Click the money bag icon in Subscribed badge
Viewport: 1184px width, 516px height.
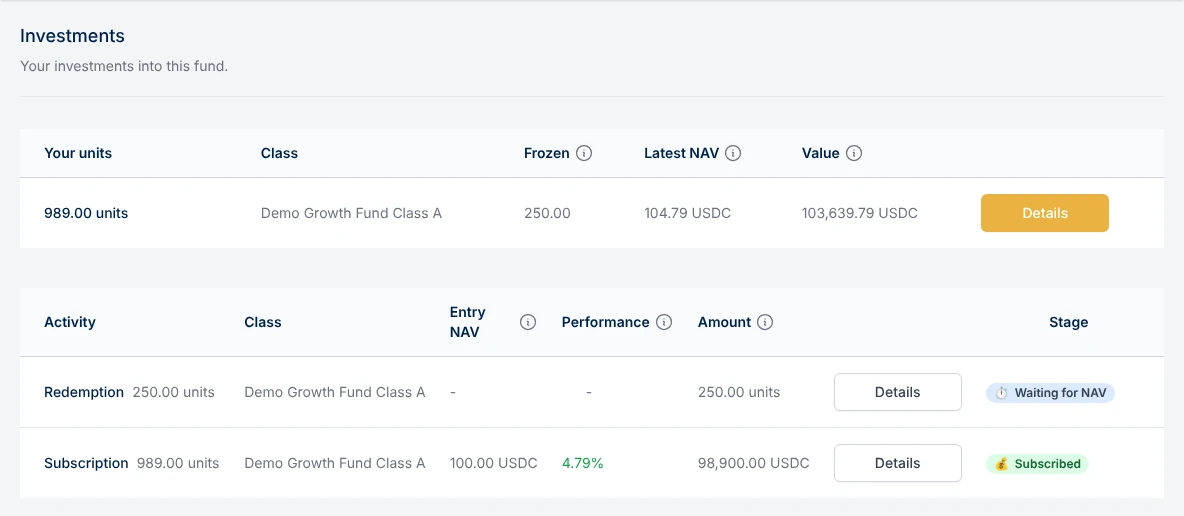pos(1001,464)
